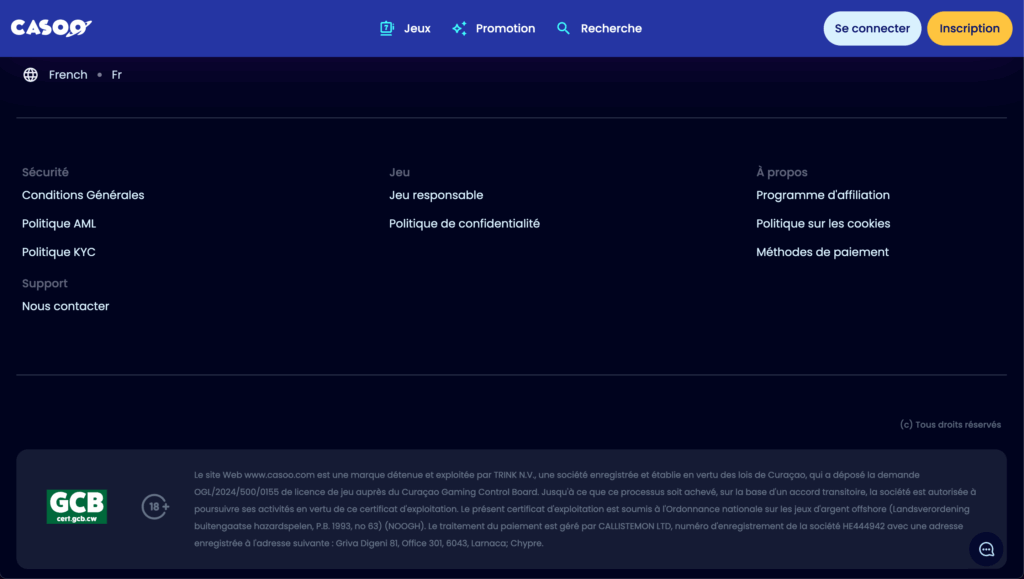The height and width of the screenshot is (579, 1024).
Task: Click the Casoo logo in header
Action: click(51, 28)
